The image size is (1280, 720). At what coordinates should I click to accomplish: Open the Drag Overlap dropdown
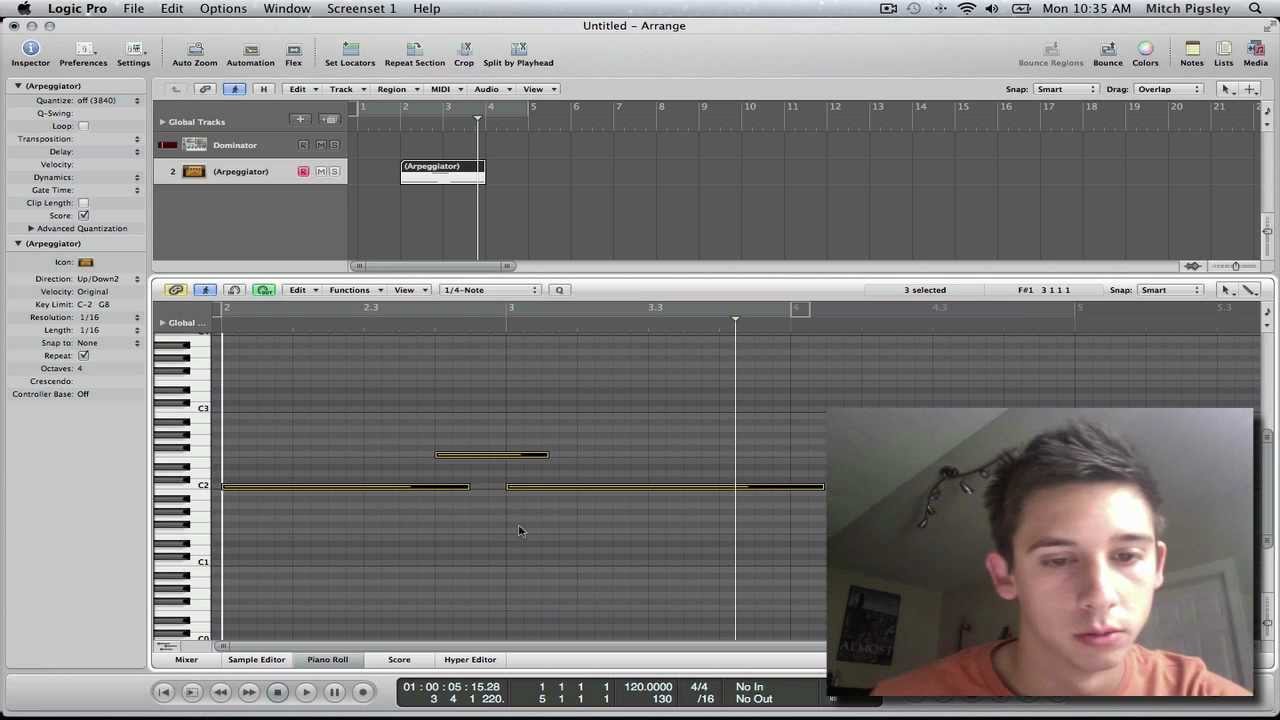pyautogui.click(x=1168, y=89)
